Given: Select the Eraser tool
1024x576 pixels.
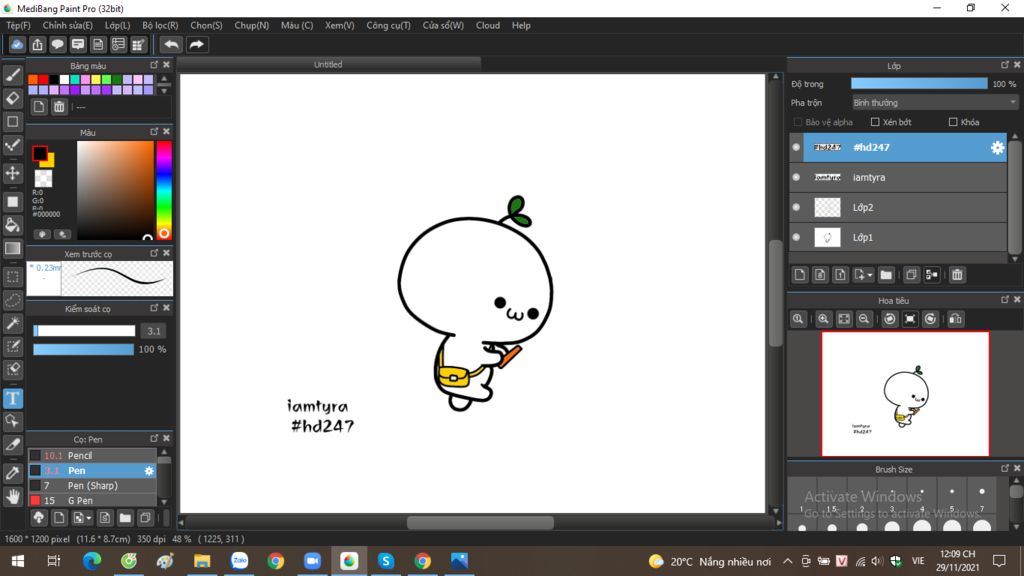Looking at the screenshot, I should coord(12,98).
